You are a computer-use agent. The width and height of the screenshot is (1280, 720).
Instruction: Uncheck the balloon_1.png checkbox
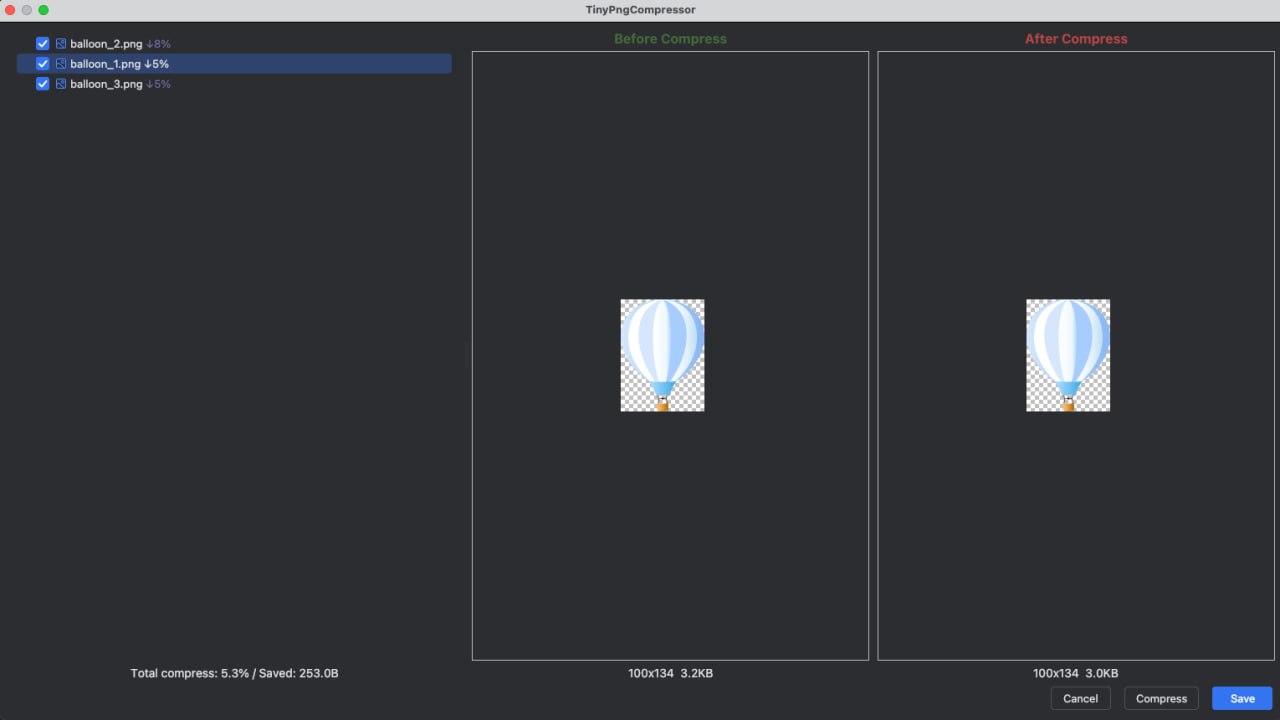pyautogui.click(x=43, y=64)
